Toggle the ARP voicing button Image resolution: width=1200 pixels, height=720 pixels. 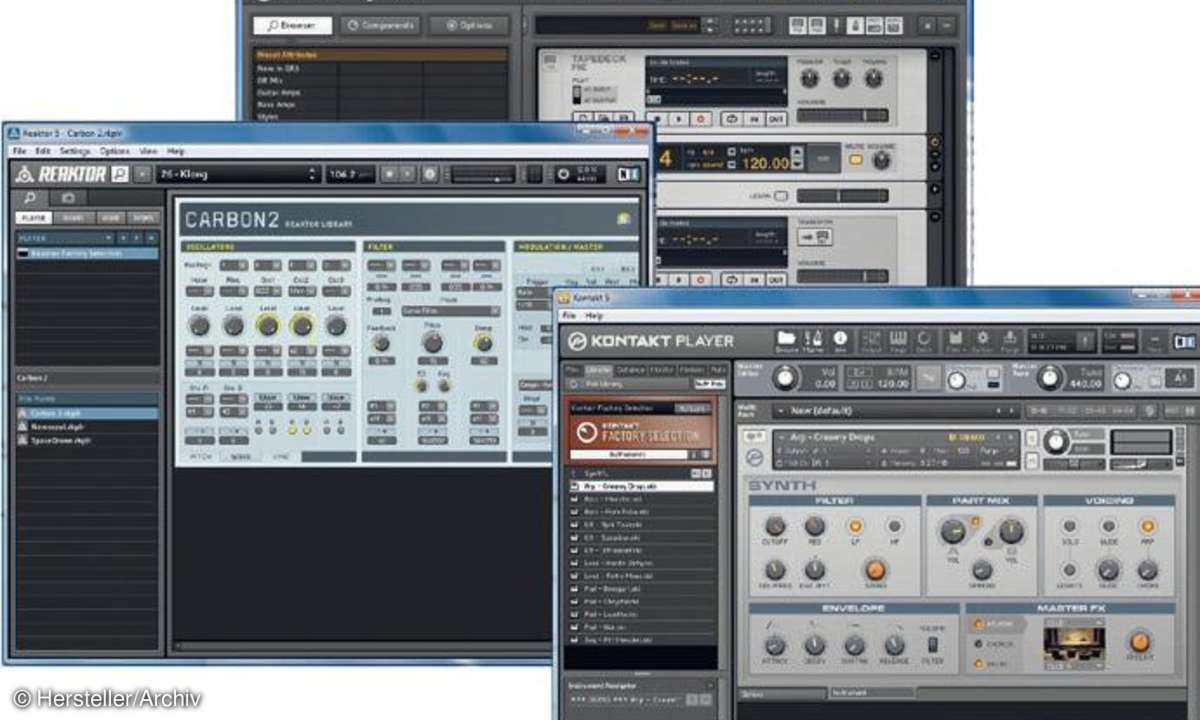point(1147,526)
